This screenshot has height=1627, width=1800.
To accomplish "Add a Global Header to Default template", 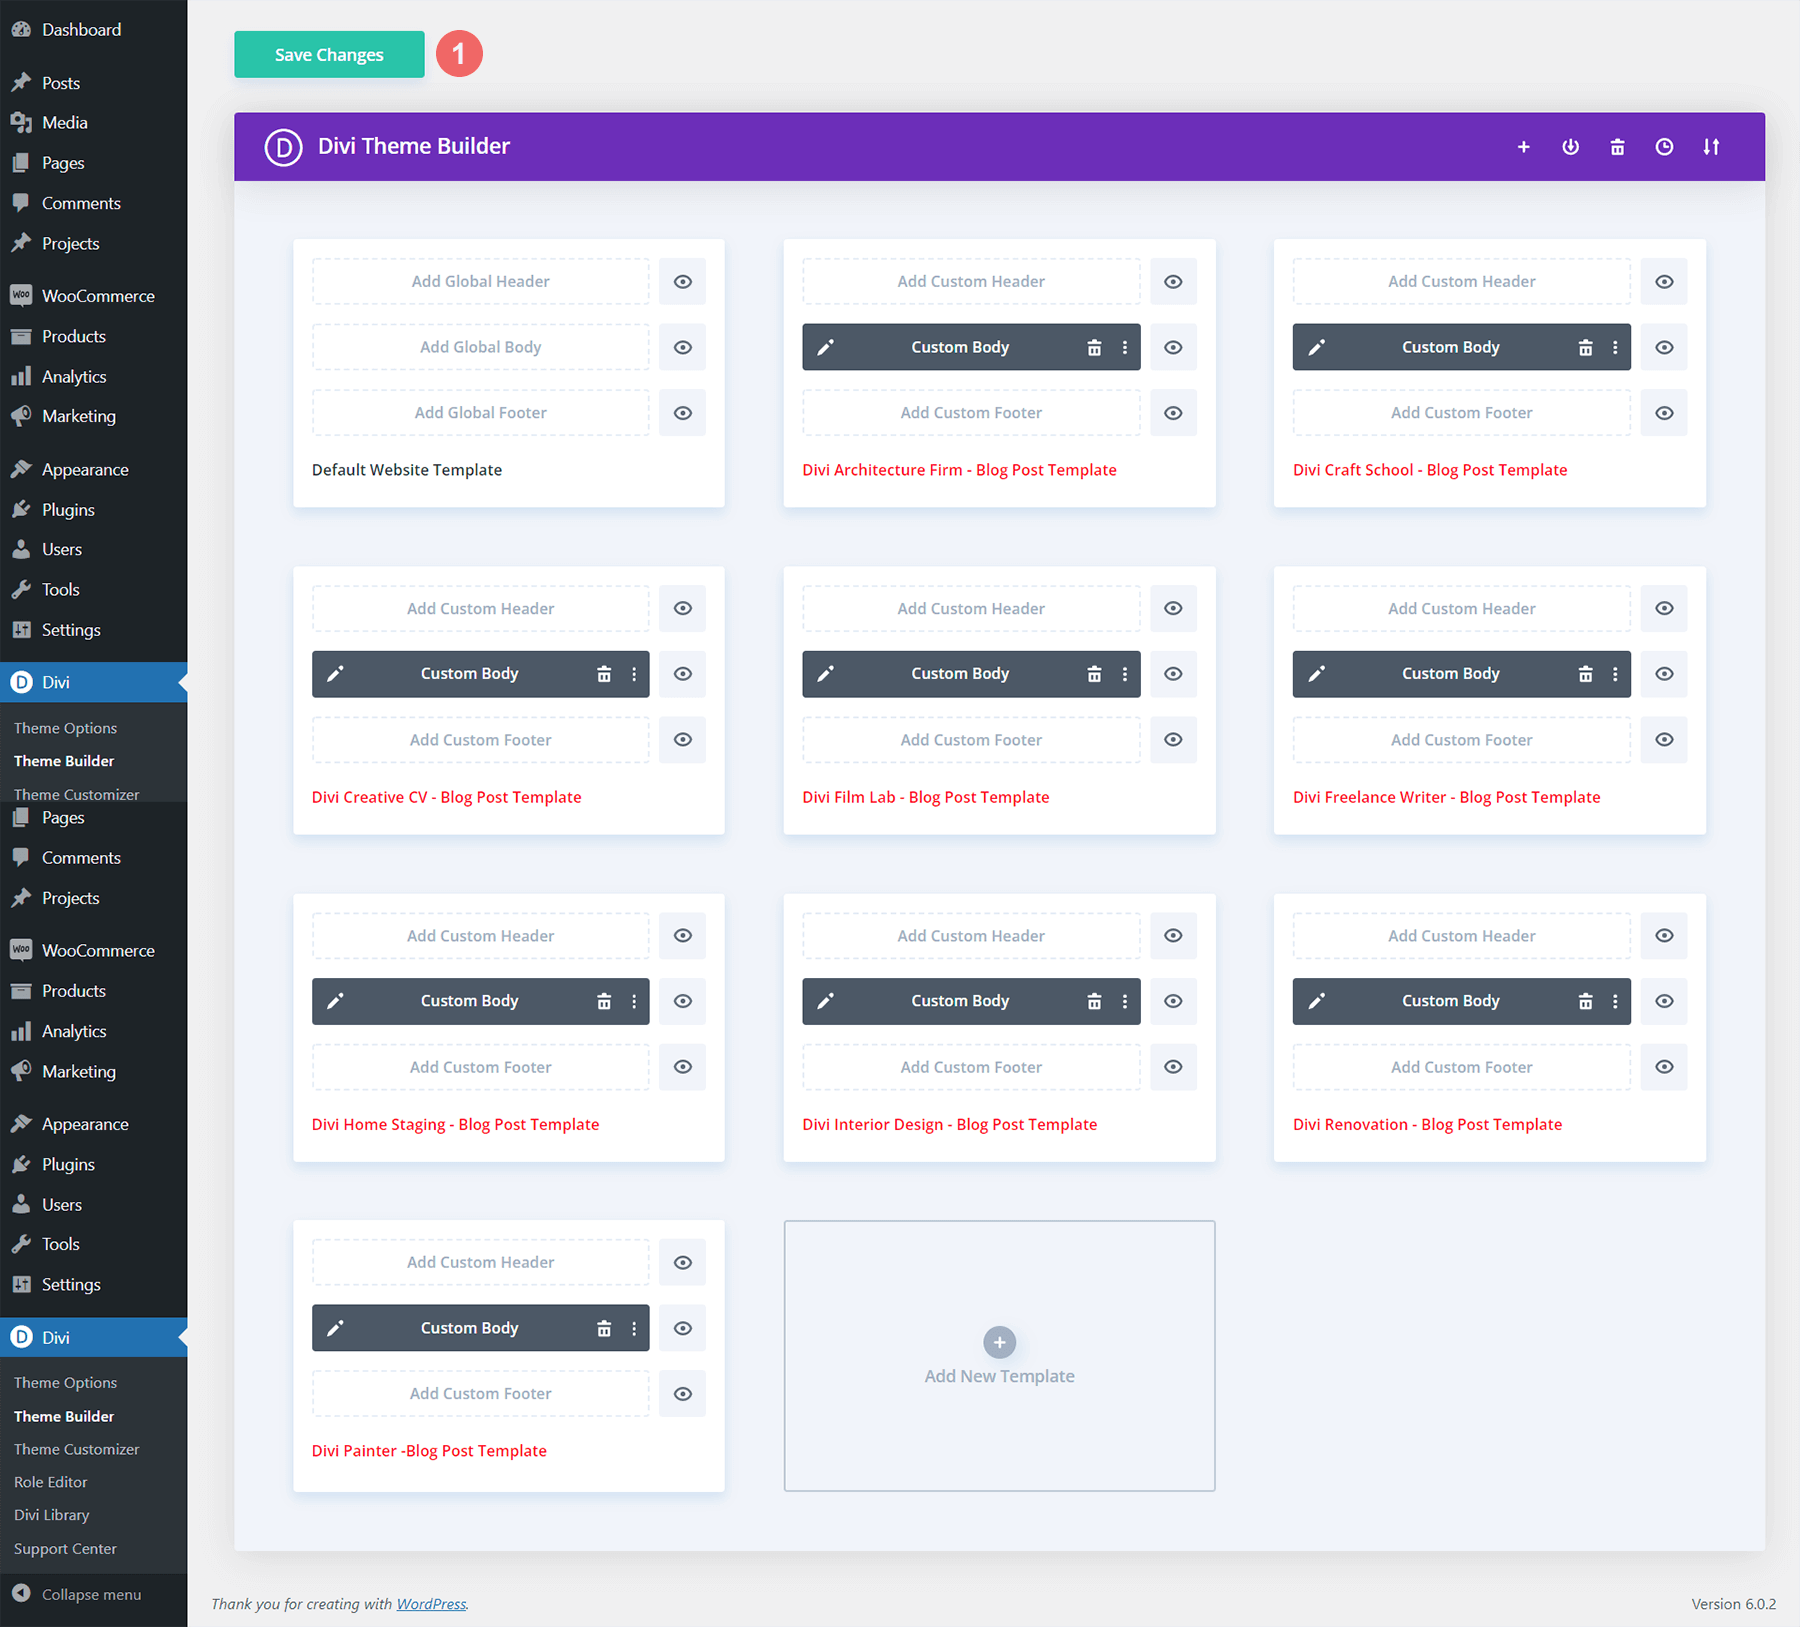I will [x=480, y=282].
